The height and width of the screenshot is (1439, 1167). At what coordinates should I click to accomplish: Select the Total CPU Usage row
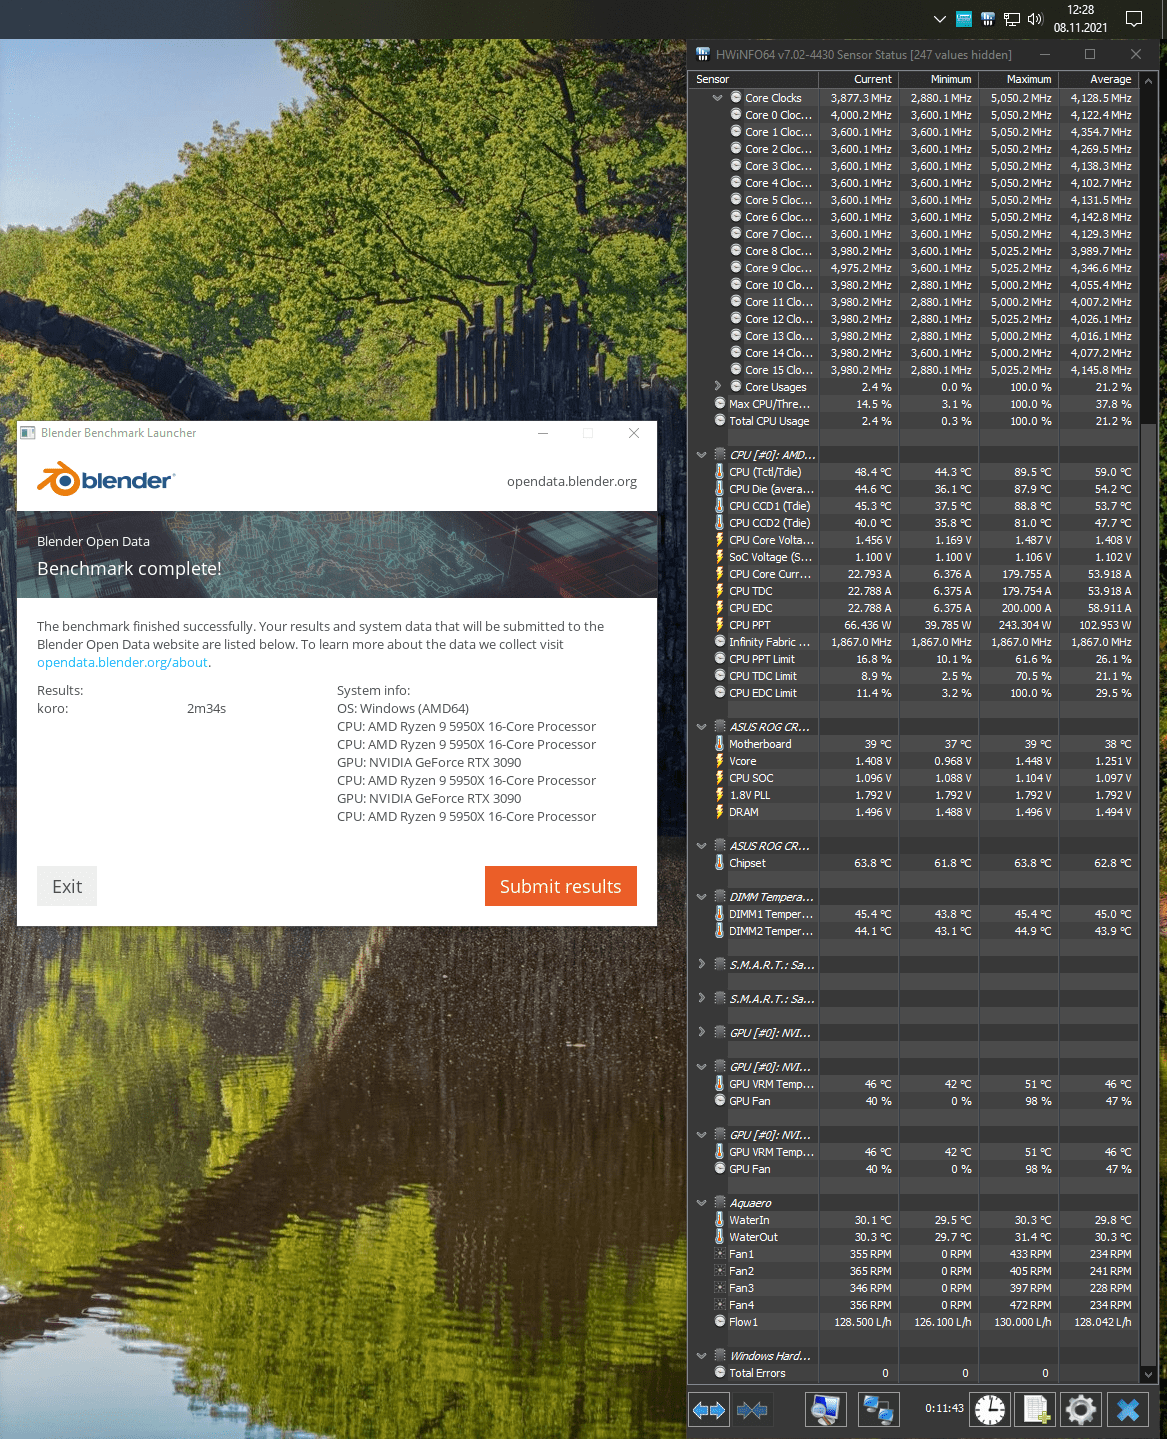(914, 421)
